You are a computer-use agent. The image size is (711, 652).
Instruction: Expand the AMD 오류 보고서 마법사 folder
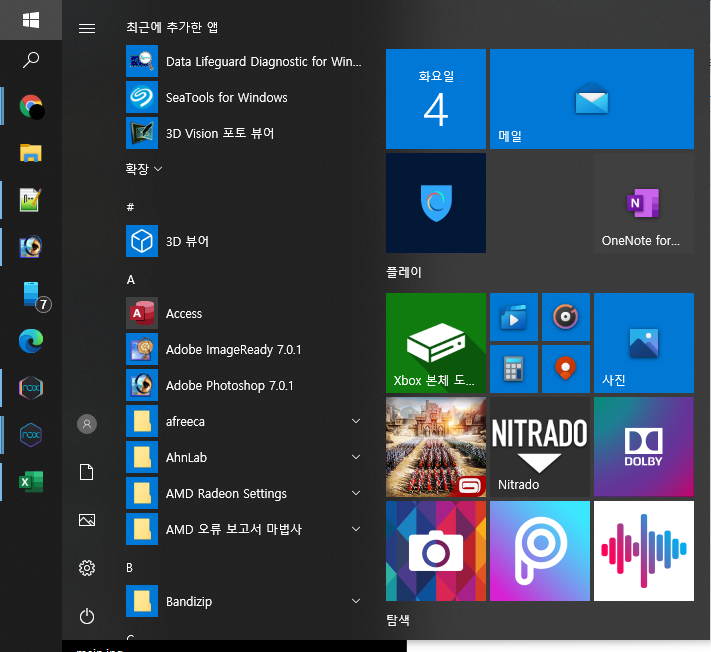click(244, 529)
